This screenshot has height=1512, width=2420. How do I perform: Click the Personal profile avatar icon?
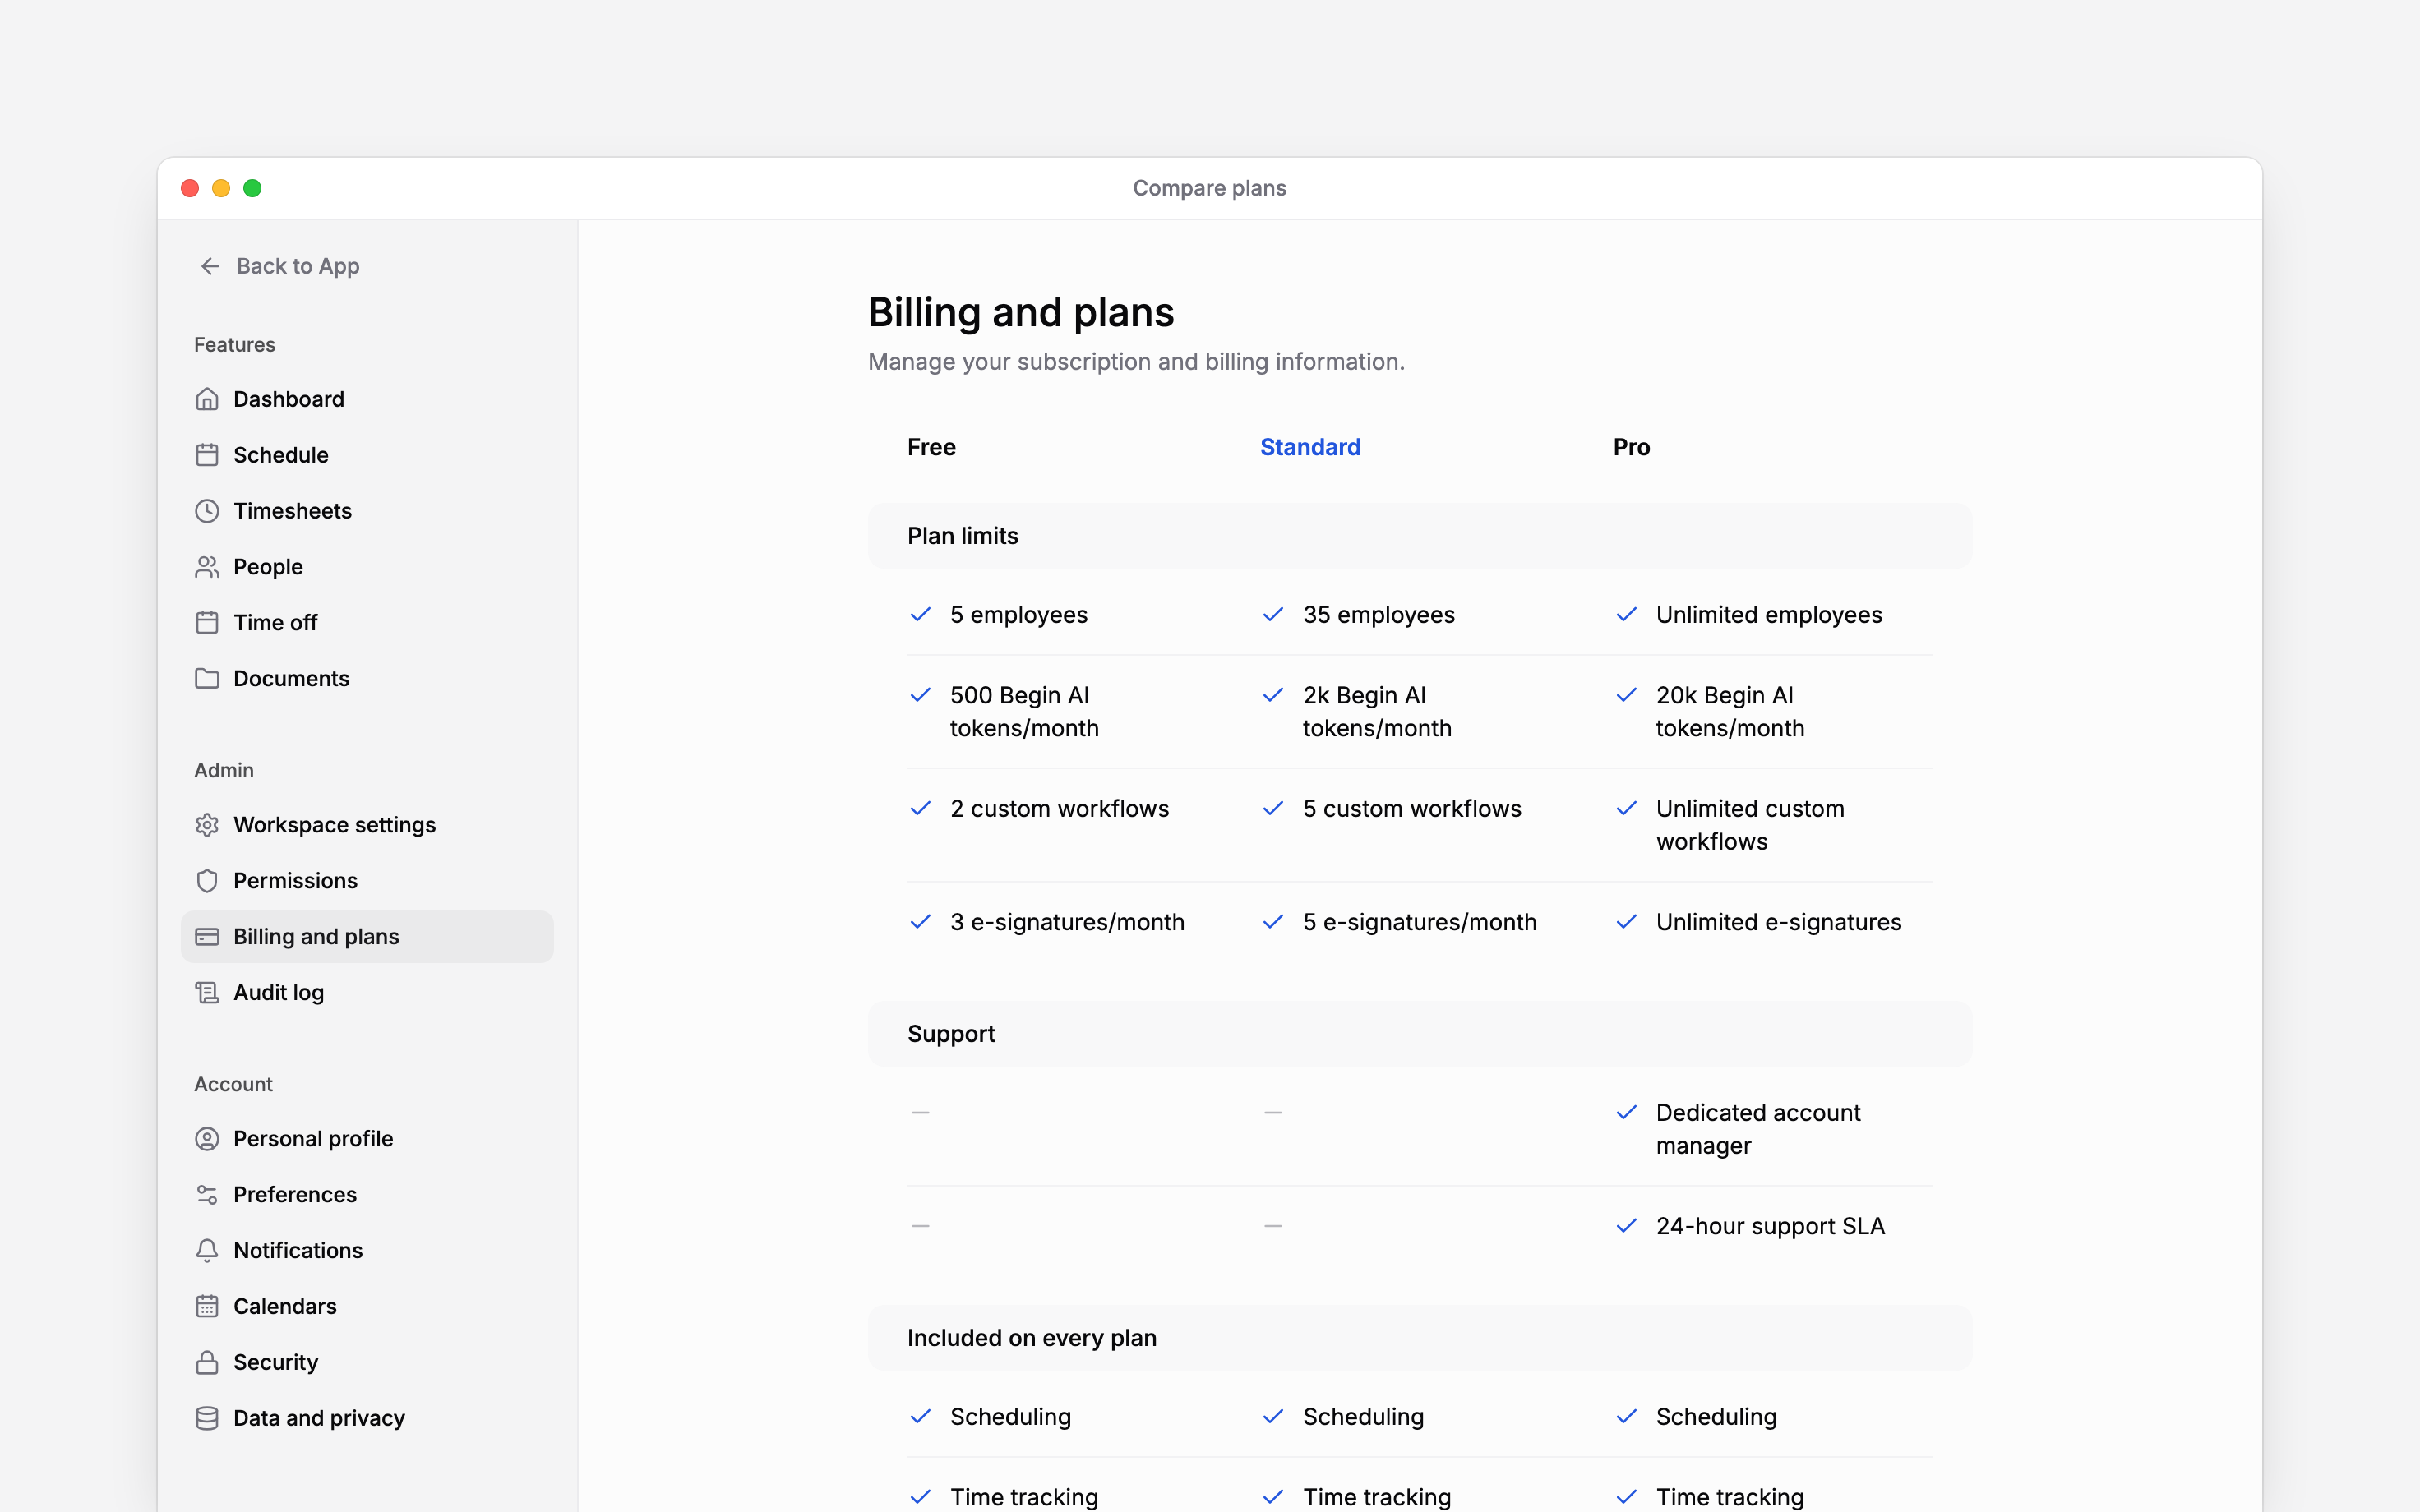tap(207, 1139)
